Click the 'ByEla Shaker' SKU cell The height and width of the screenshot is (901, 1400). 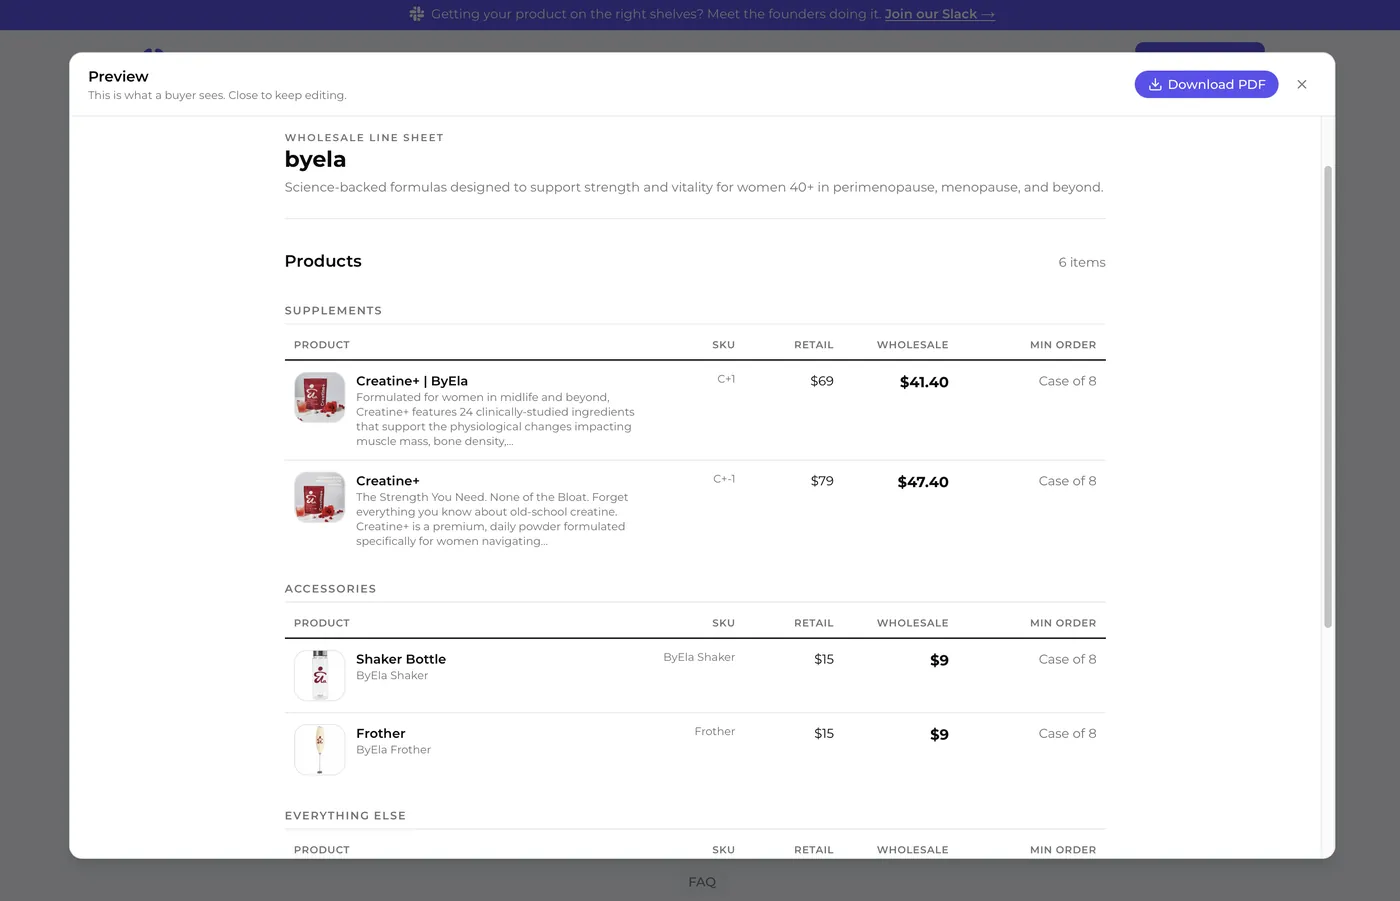699,657
